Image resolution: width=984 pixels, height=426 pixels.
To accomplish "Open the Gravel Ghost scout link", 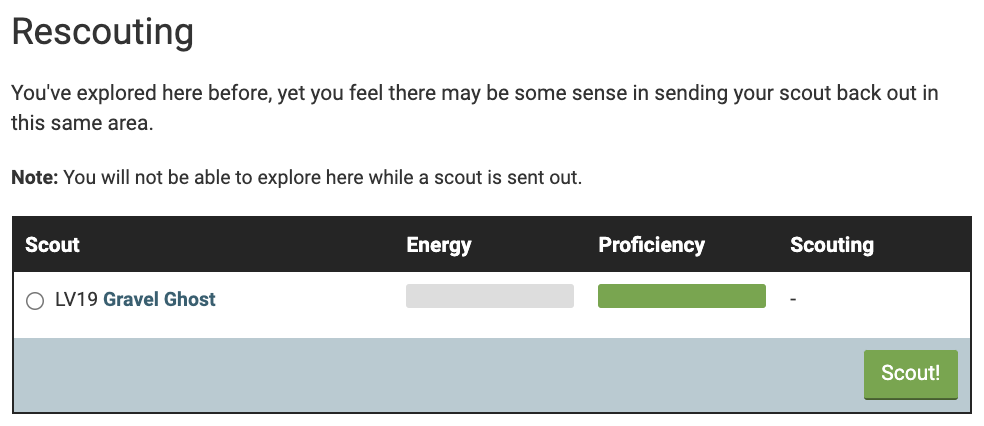I will pos(159,299).
